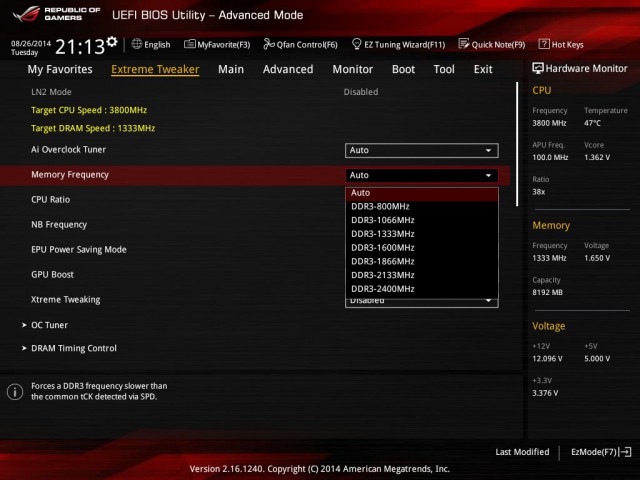The width and height of the screenshot is (640, 480).
Task: Click Ai Overclock Tuner label
Action: click(x=69, y=150)
